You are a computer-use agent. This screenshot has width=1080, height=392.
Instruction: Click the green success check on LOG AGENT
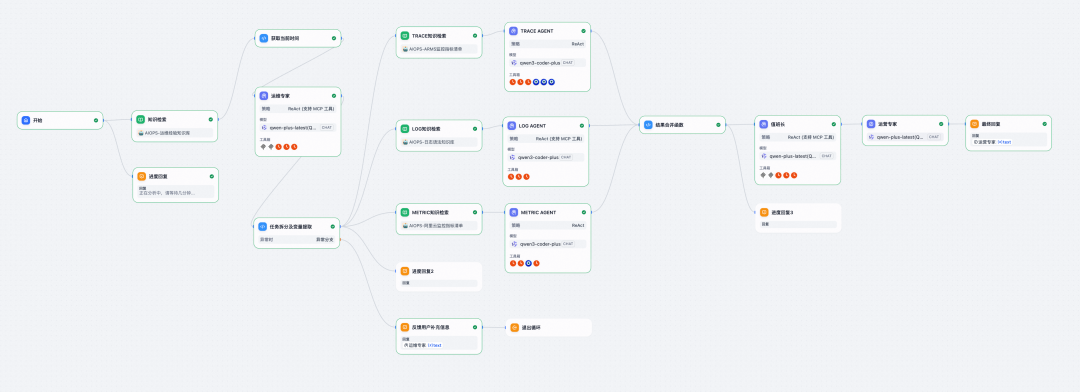(x=581, y=125)
